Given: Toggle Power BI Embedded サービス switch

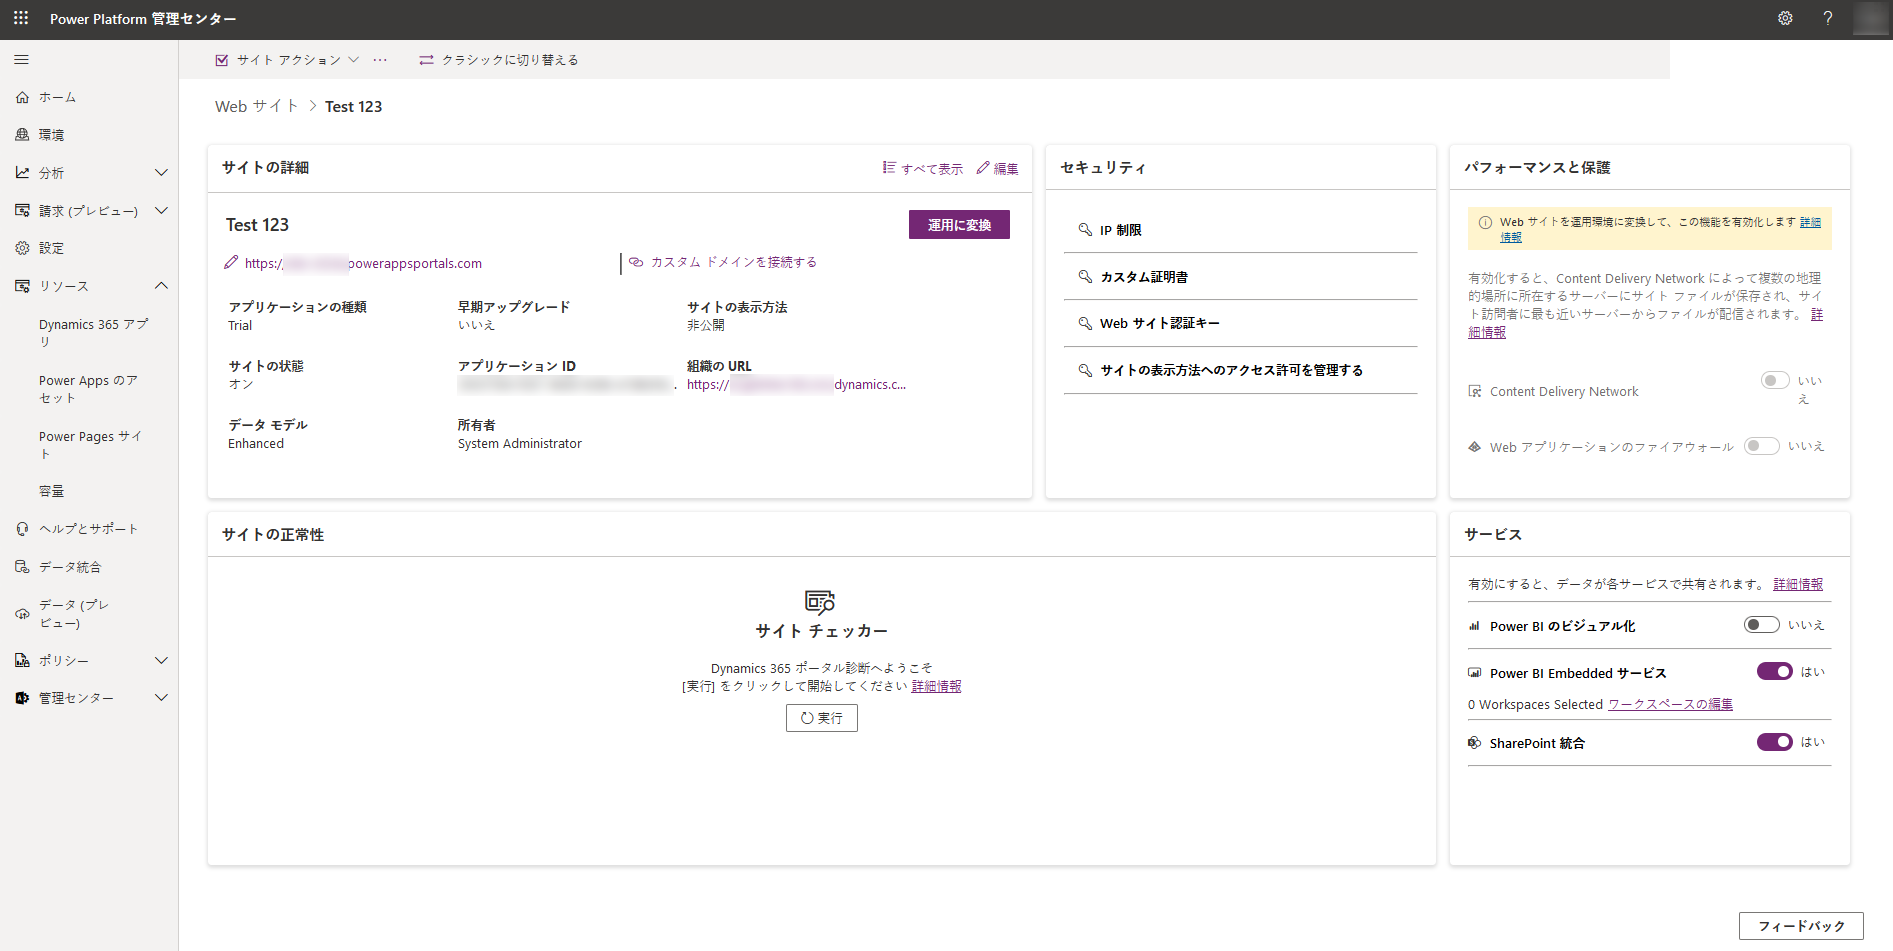Looking at the screenshot, I should [1775, 671].
